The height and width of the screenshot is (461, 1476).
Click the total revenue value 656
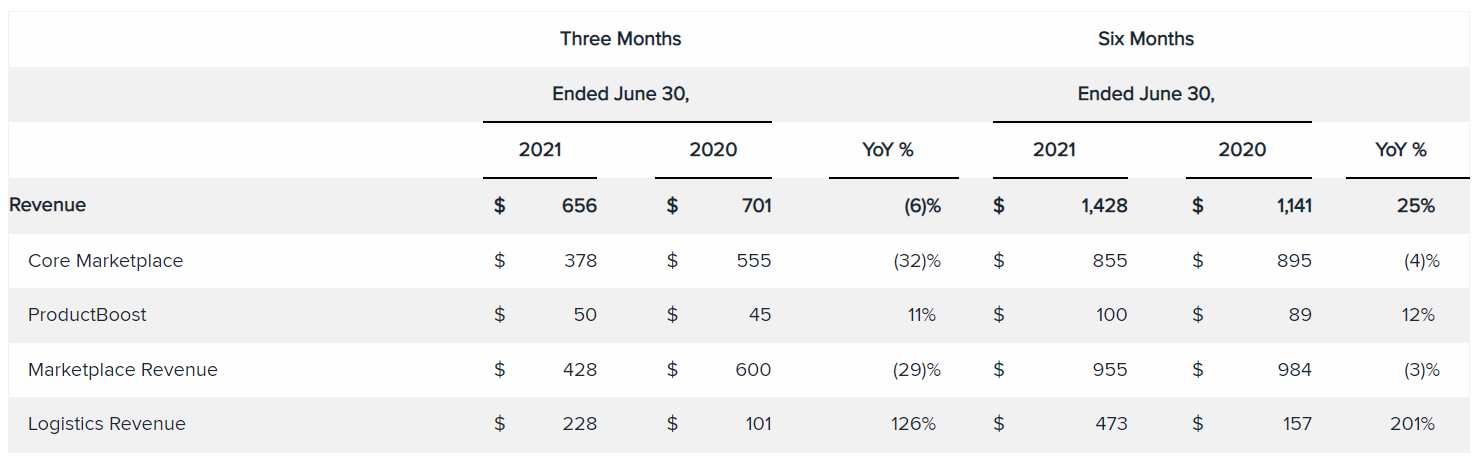click(x=579, y=206)
